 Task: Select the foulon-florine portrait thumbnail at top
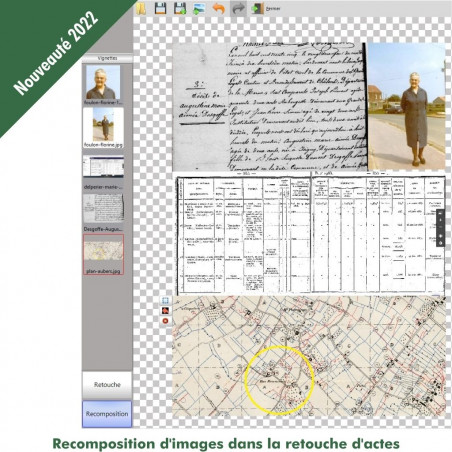coord(103,84)
